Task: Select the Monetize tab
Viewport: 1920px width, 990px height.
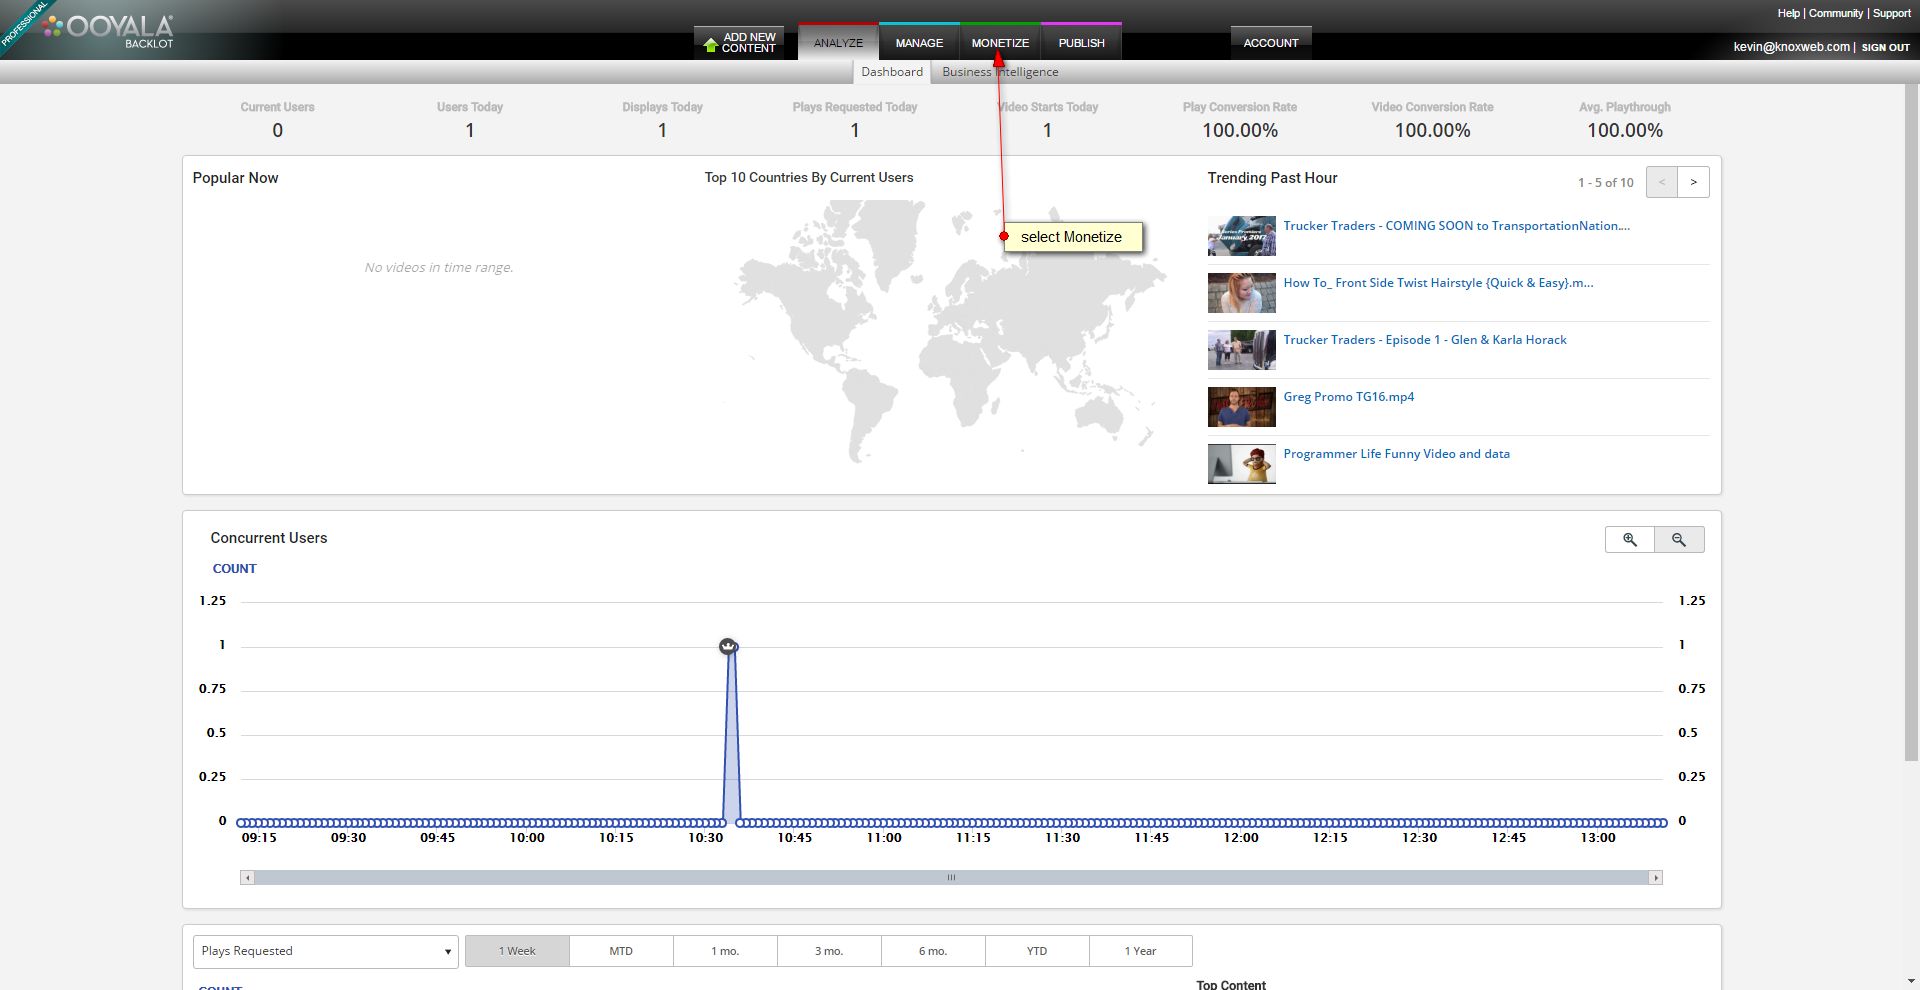Action: 1000,43
